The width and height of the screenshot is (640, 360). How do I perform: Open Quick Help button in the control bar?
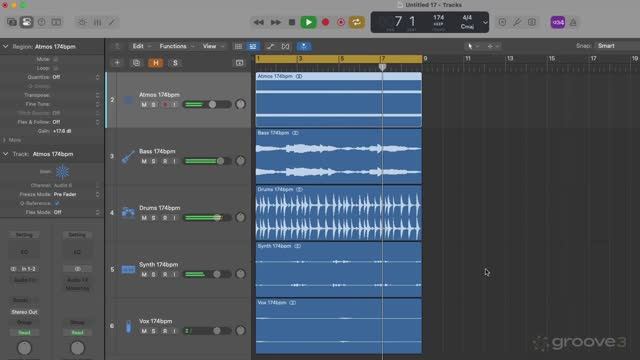tap(42, 22)
